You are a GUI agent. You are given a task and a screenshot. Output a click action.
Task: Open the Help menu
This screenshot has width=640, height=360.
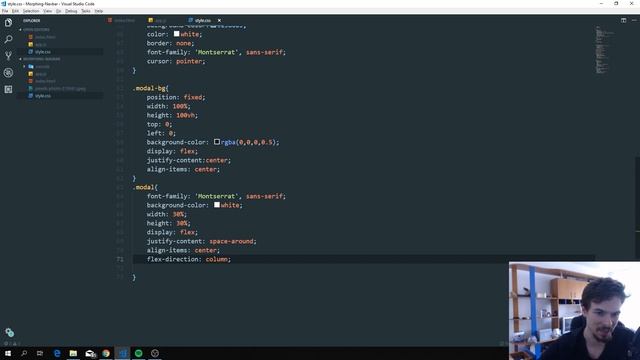[x=99, y=11]
